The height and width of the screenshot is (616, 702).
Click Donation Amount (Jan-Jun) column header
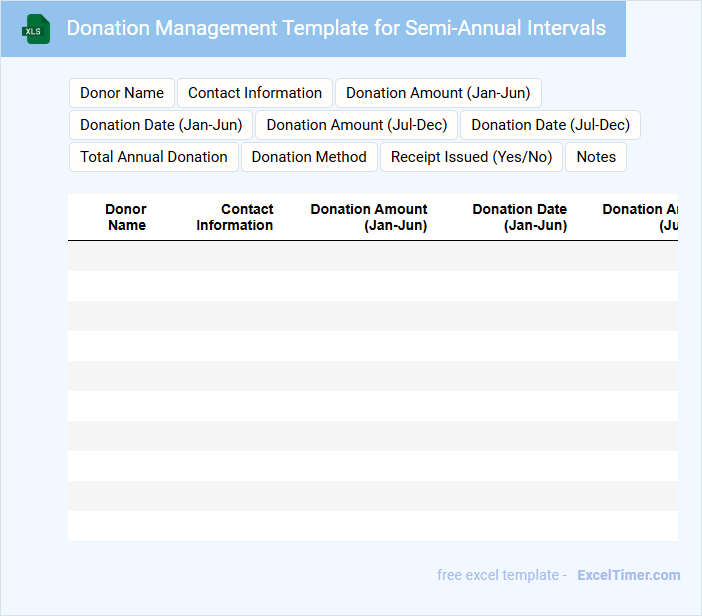click(369, 217)
